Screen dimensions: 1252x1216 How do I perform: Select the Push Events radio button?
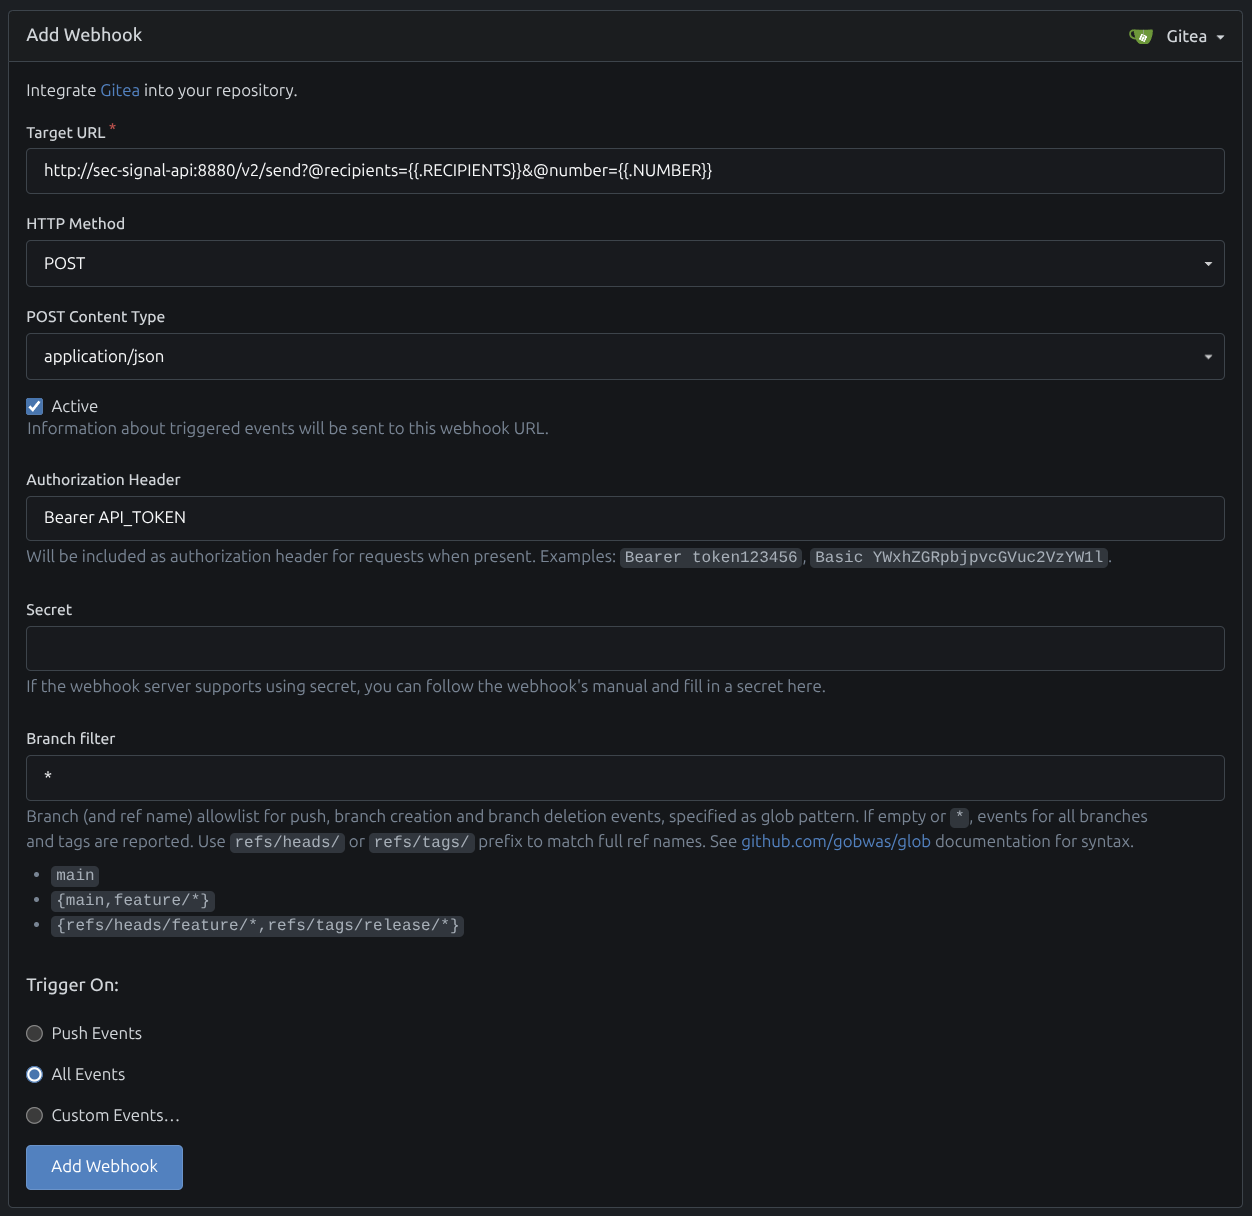click(x=34, y=1034)
